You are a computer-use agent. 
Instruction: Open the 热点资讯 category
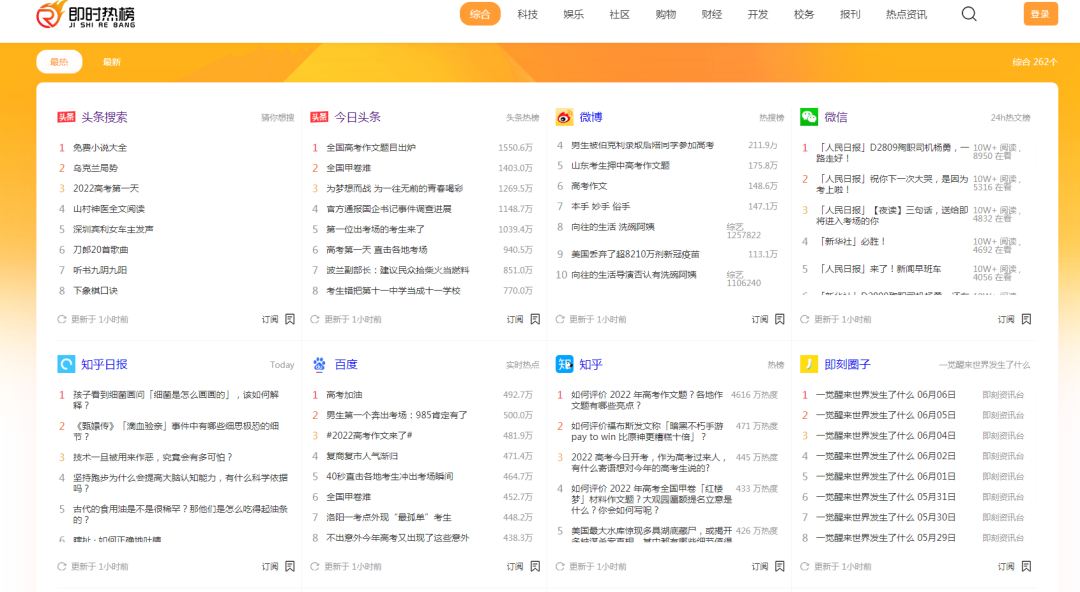(906, 14)
